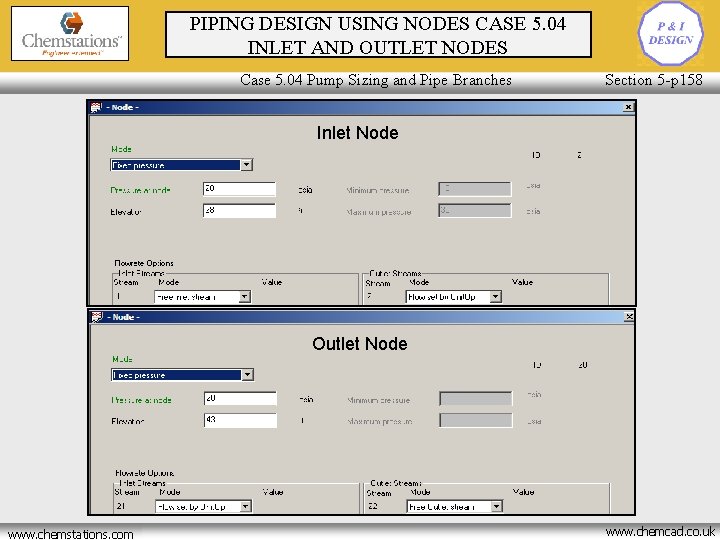
Task: Click Inlet Node maximum pressure field
Action: tap(474, 211)
